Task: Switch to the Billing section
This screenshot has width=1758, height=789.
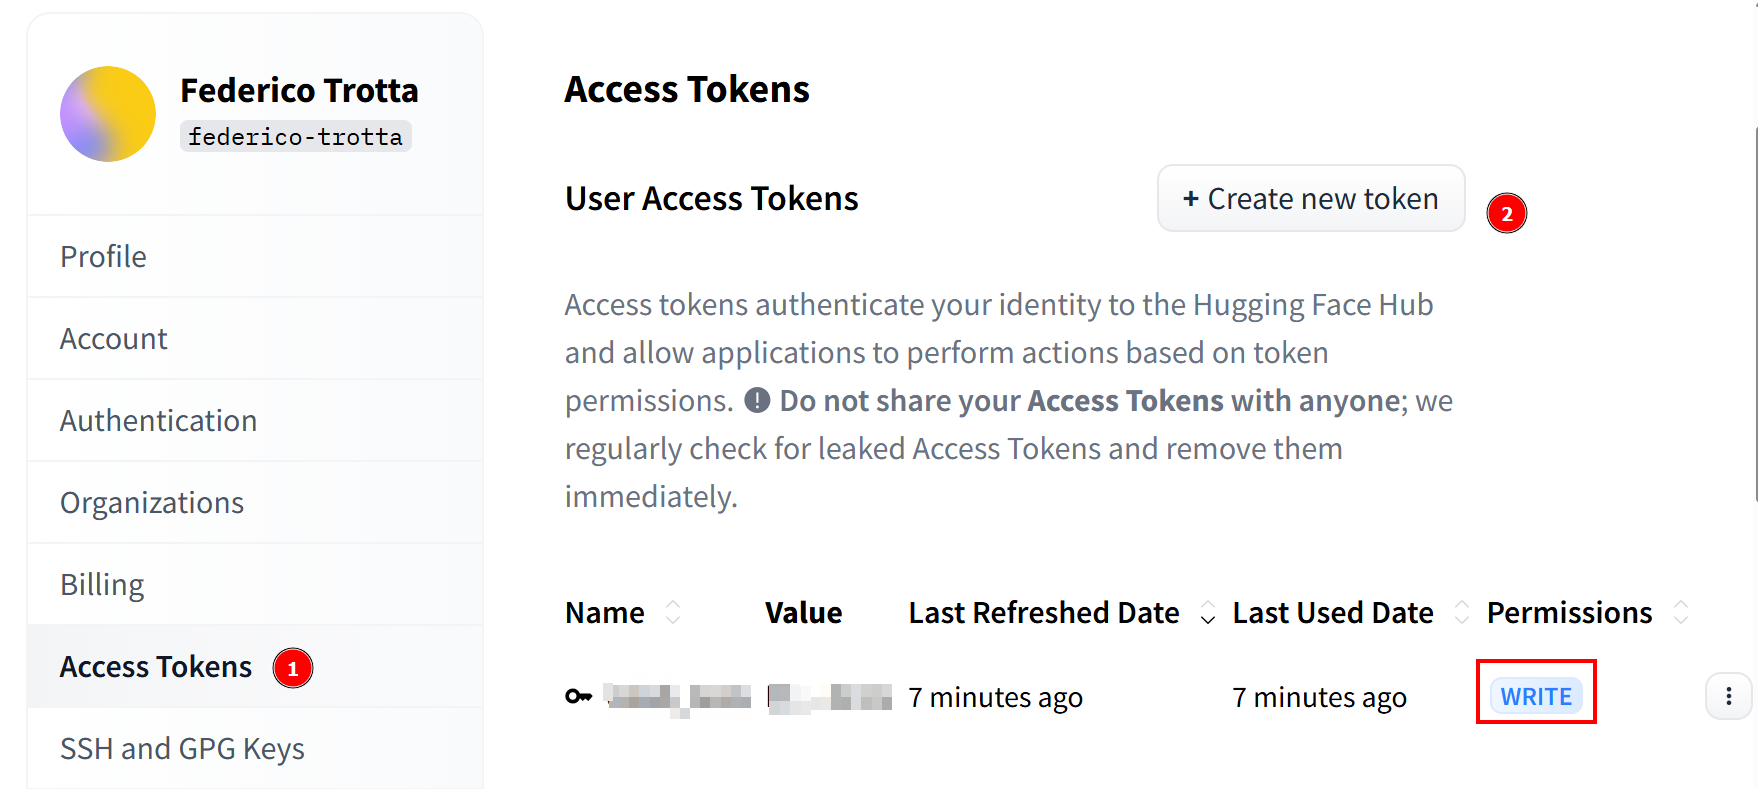Action: (x=101, y=584)
